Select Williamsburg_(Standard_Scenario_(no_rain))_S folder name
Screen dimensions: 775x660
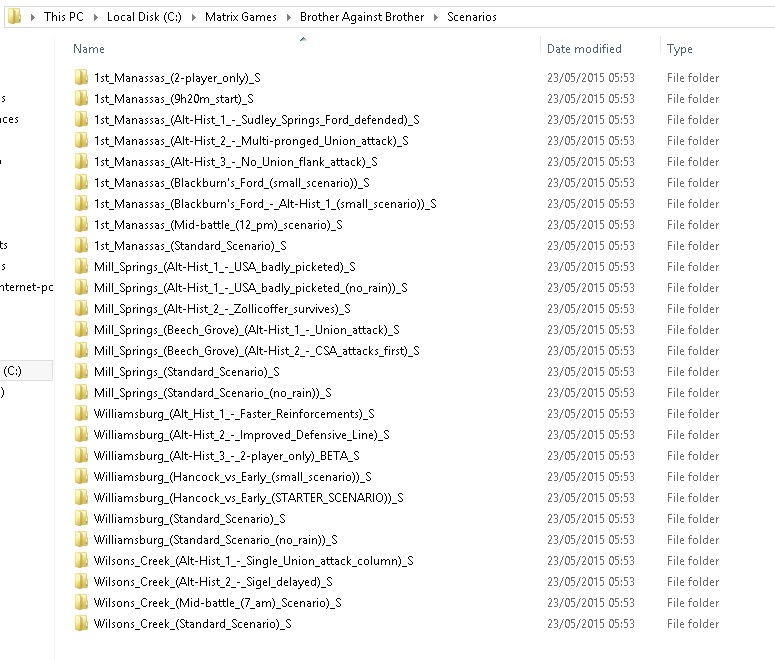[x=215, y=540]
